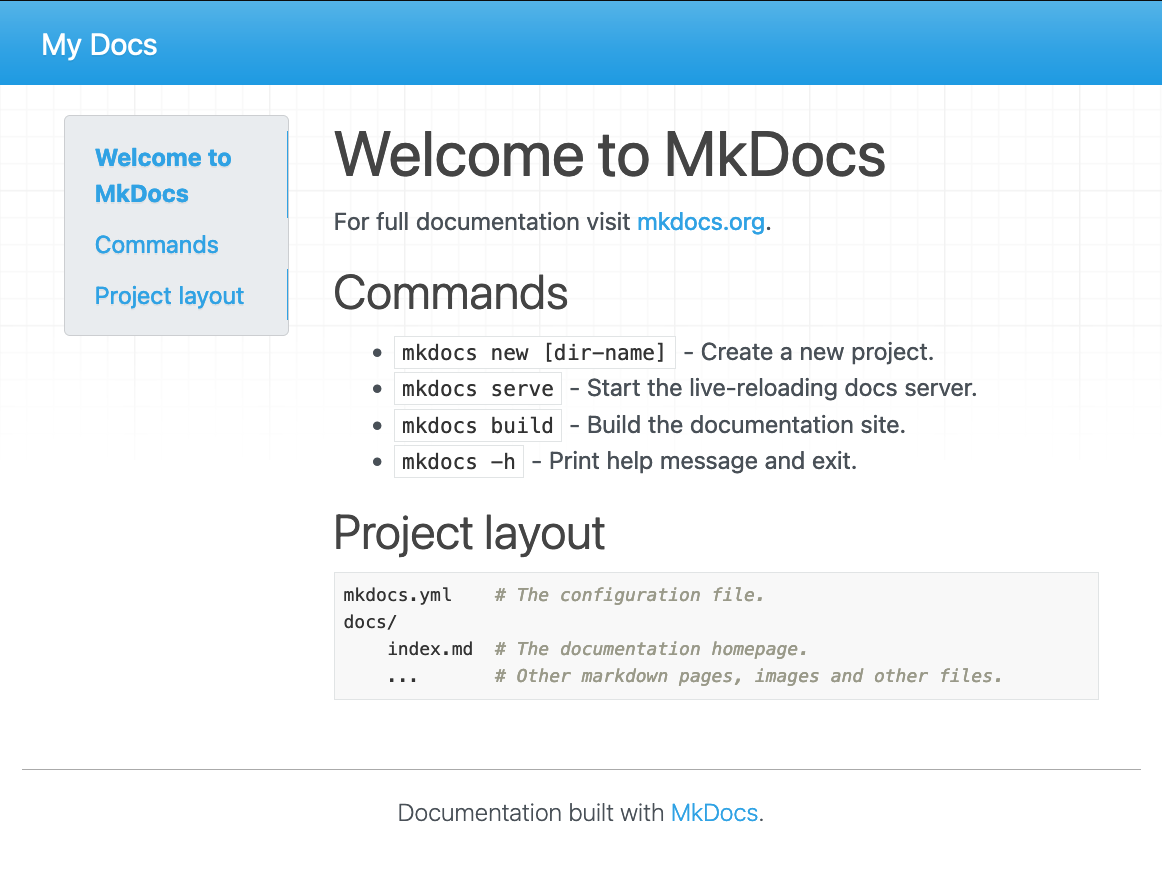Select the mkdocs -h code snippet
Image resolution: width=1162 pixels, height=871 pixels.
458,461
